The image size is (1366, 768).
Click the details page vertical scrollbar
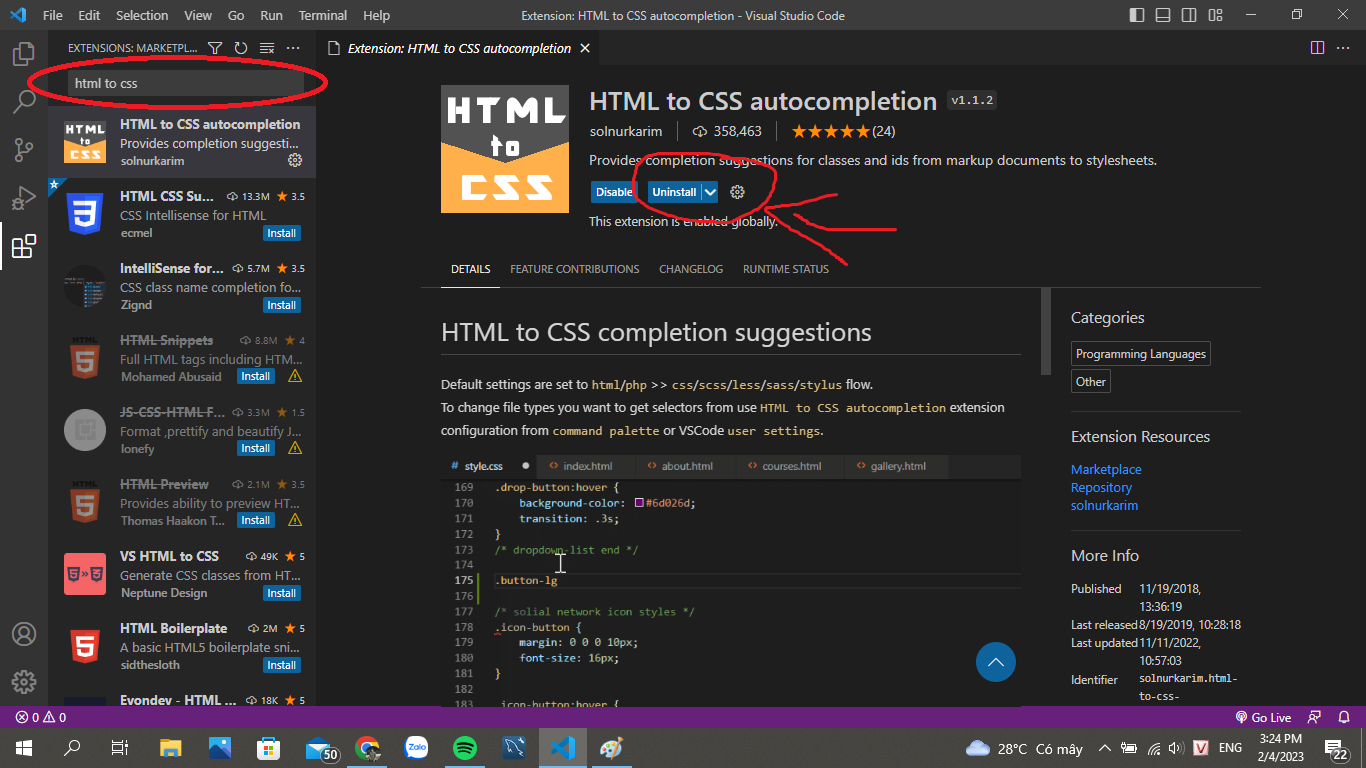[1046, 330]
